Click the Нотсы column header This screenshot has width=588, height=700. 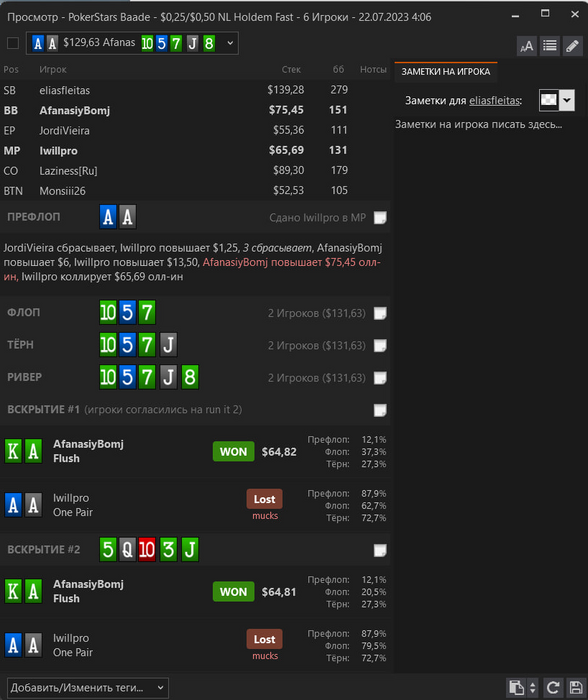pos(373,70)
